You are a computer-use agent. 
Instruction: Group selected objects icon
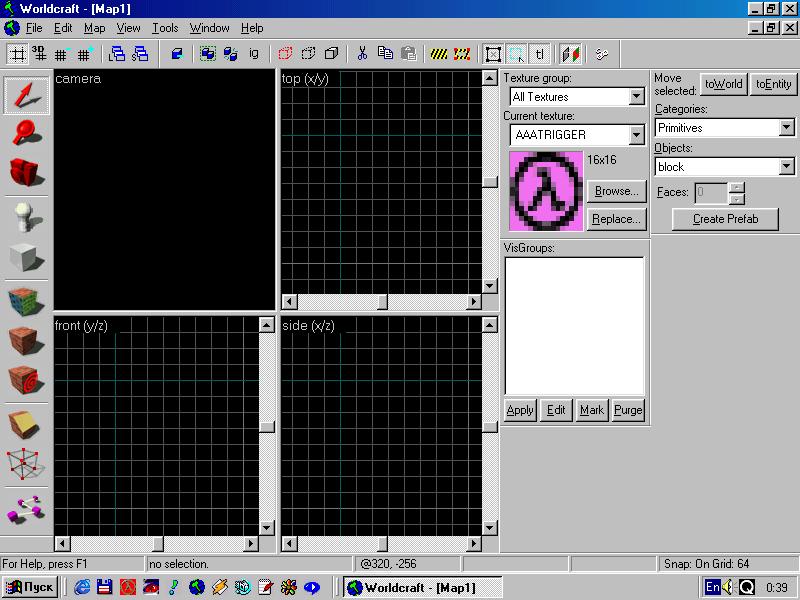pos(208,54)
